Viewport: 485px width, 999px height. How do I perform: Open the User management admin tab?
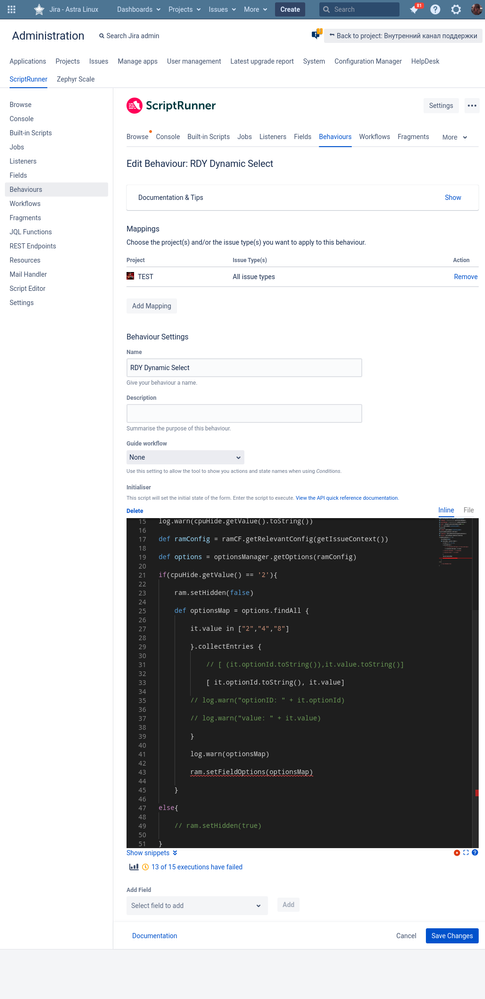pyautogui.click(x=194, y=61)
